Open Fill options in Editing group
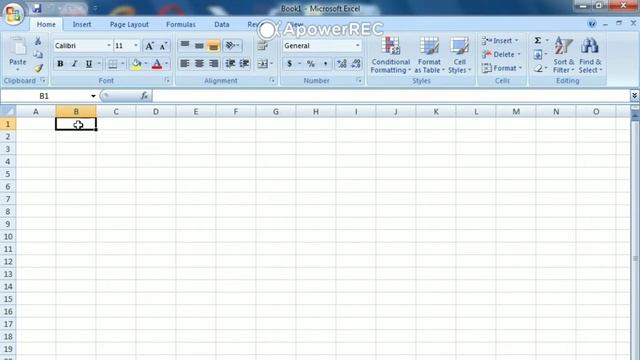The height and width of the screenshot is (360, 640). 538,54
